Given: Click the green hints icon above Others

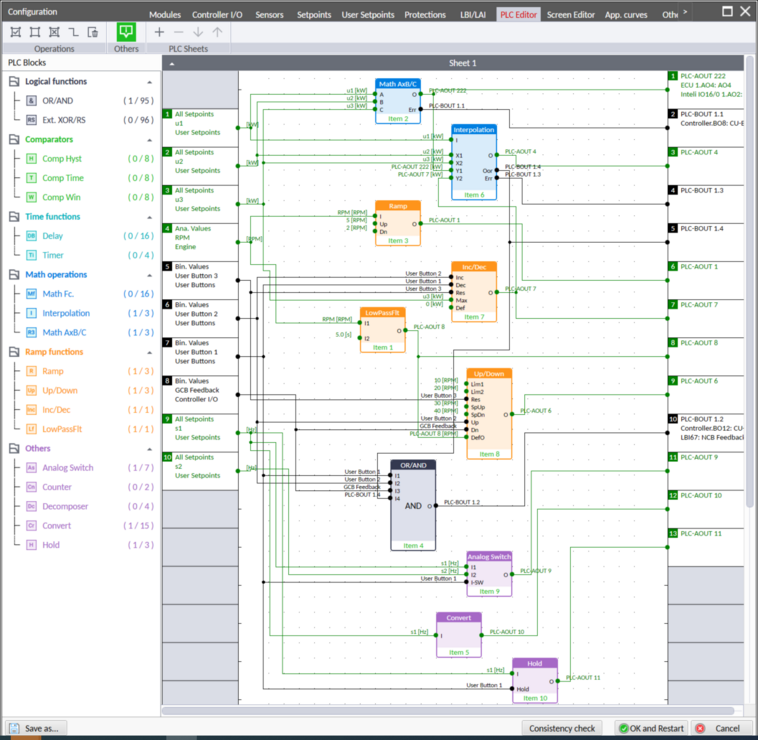Looking at the screenshot, I should pyautogui.click(x=126, y=31).
